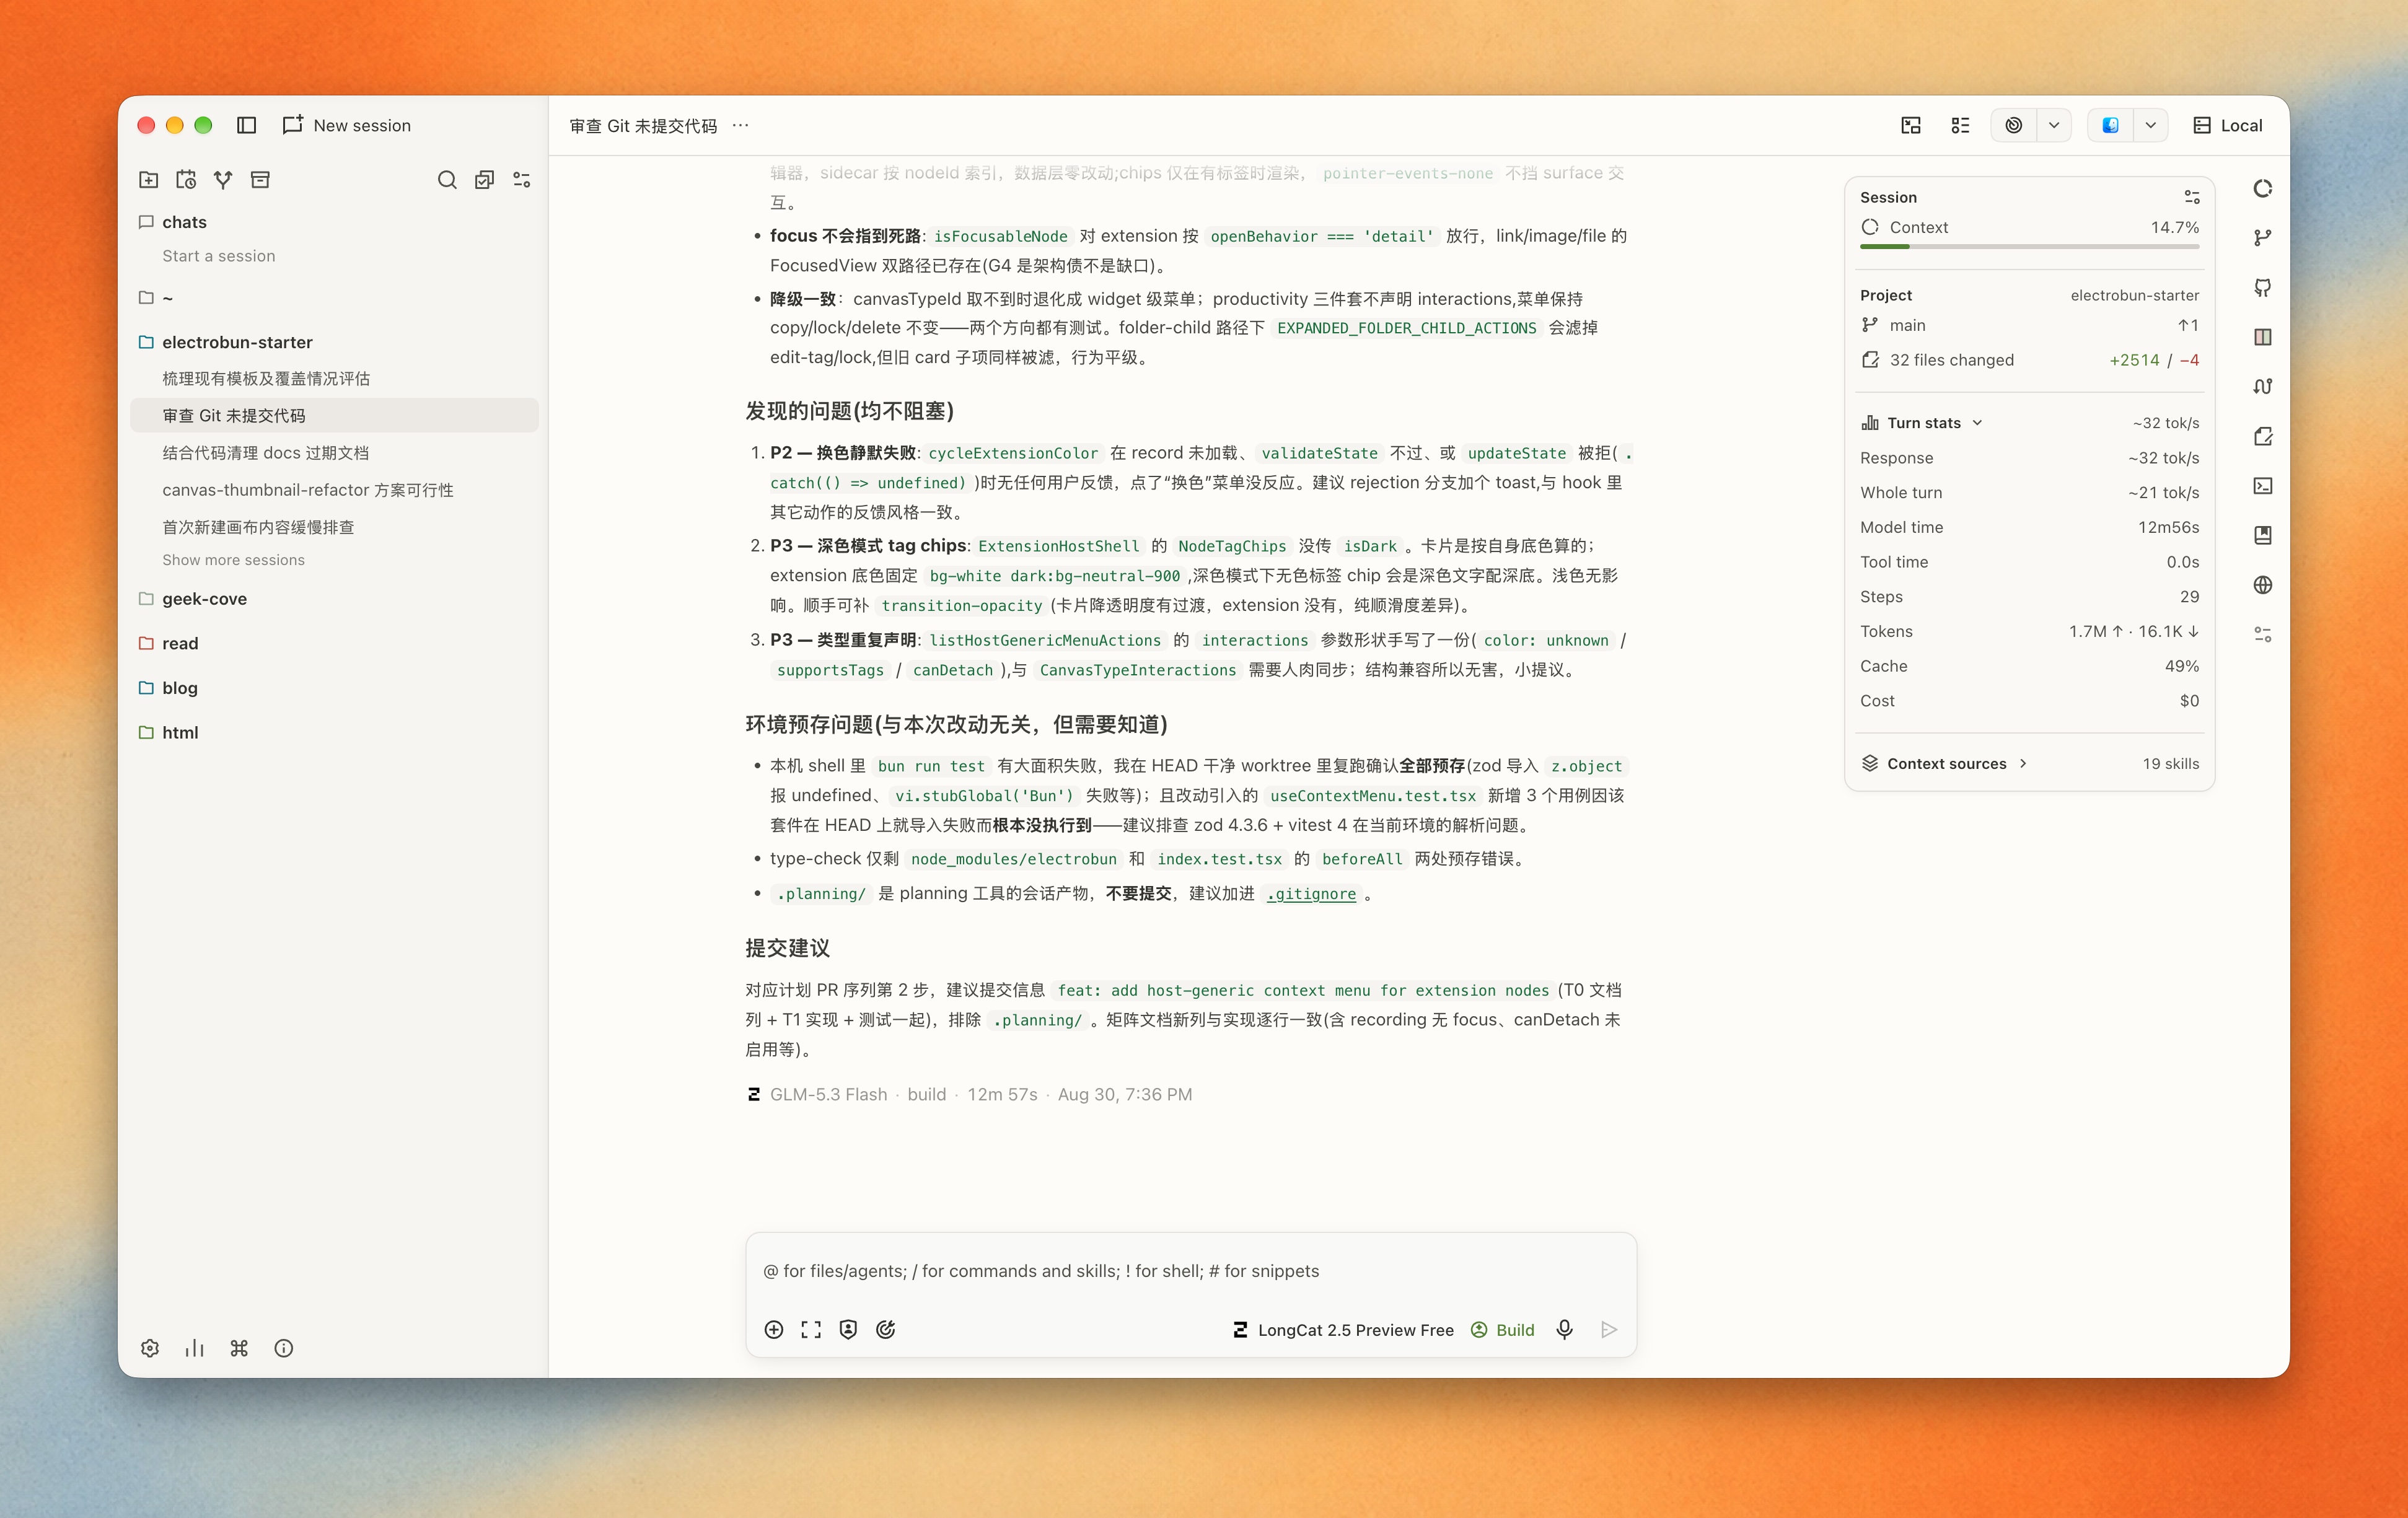
Task: Expand the Turn stats dropdown
Action: tap(1922, 423)
